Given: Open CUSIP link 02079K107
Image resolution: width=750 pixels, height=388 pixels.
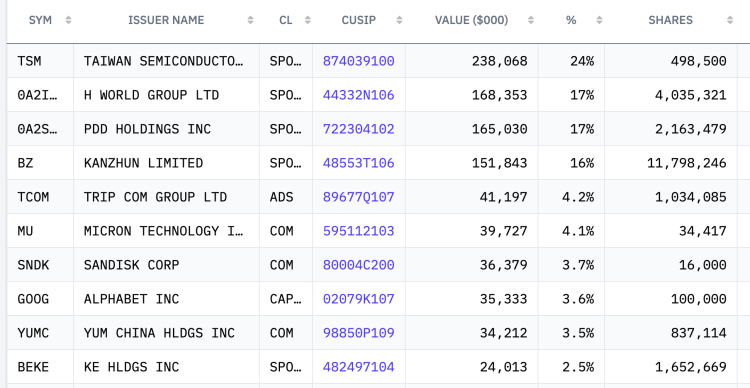Looking at the screenshot, I should [x=359, y=299].
